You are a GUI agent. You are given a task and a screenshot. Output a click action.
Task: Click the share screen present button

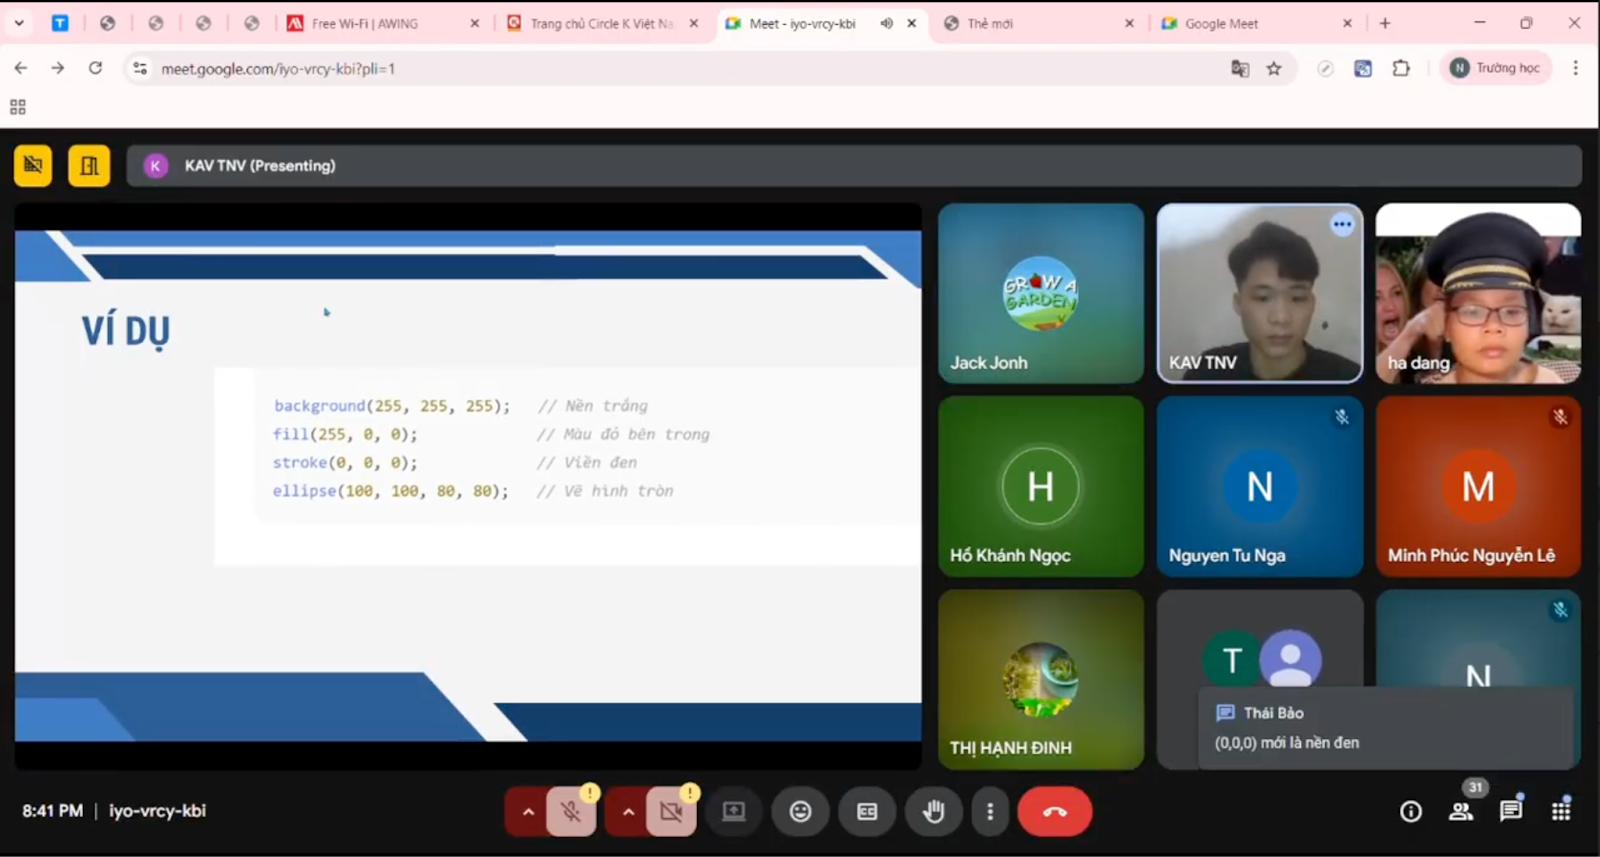(x=734, y=811)
